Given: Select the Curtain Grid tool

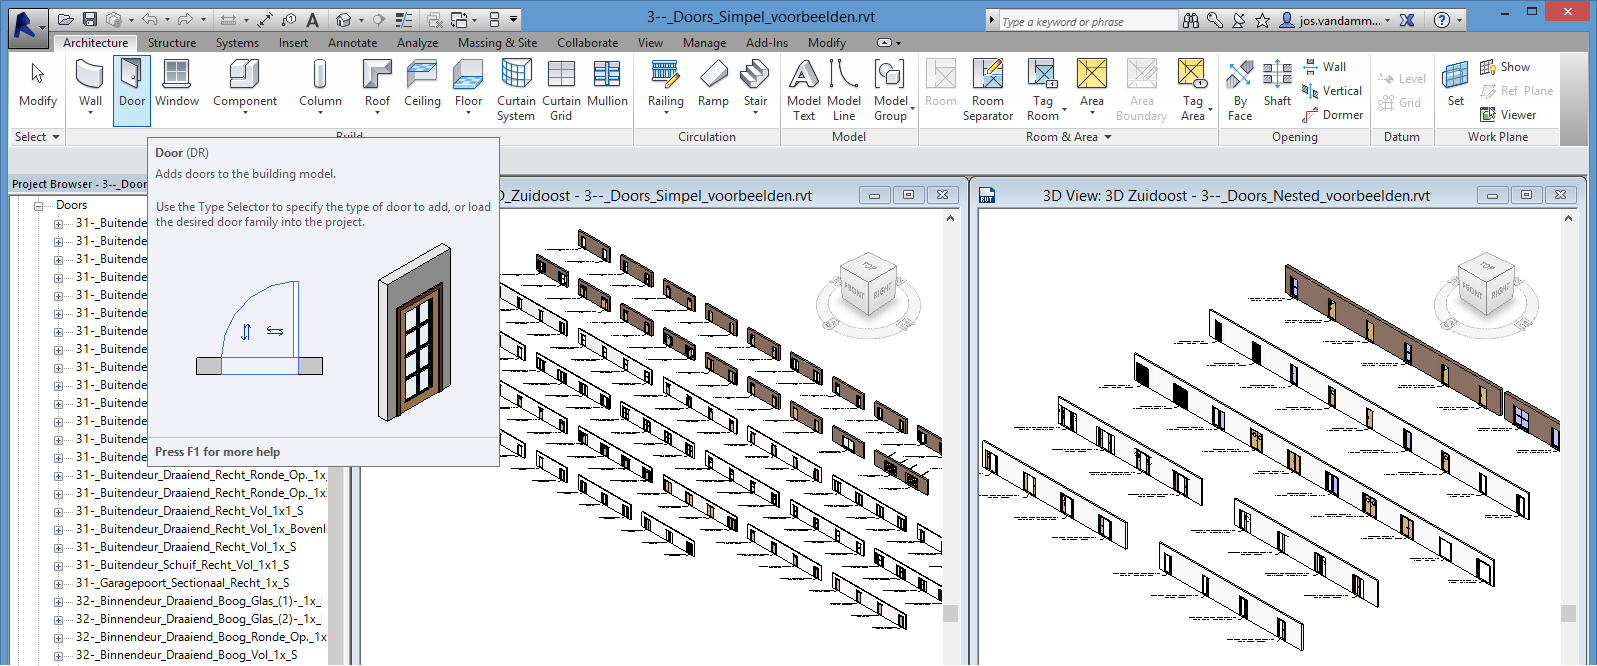Looking at the screenshot, I should (x=561, y=89).
